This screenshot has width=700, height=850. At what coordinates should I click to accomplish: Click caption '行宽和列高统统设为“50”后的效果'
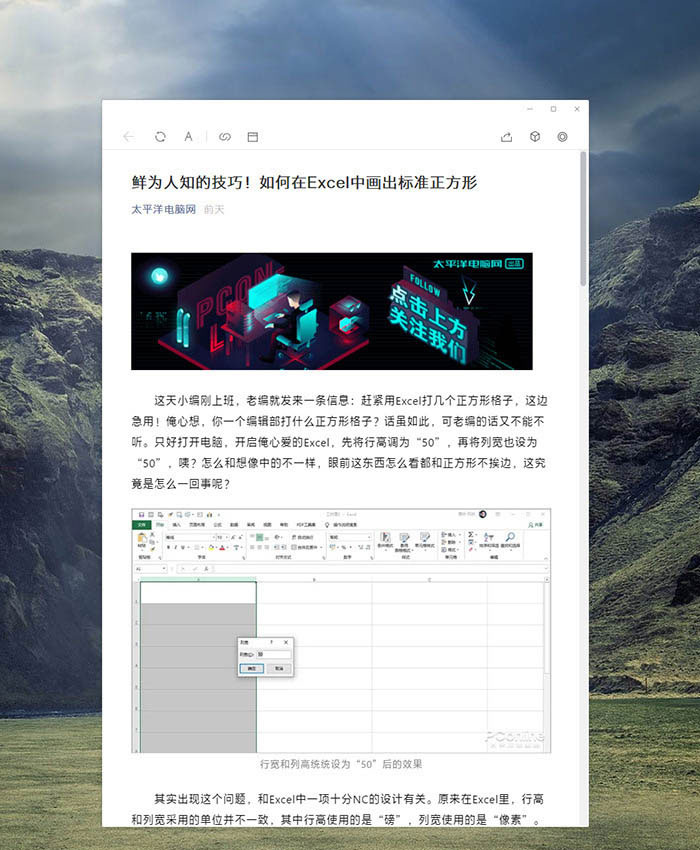[341, 764]
